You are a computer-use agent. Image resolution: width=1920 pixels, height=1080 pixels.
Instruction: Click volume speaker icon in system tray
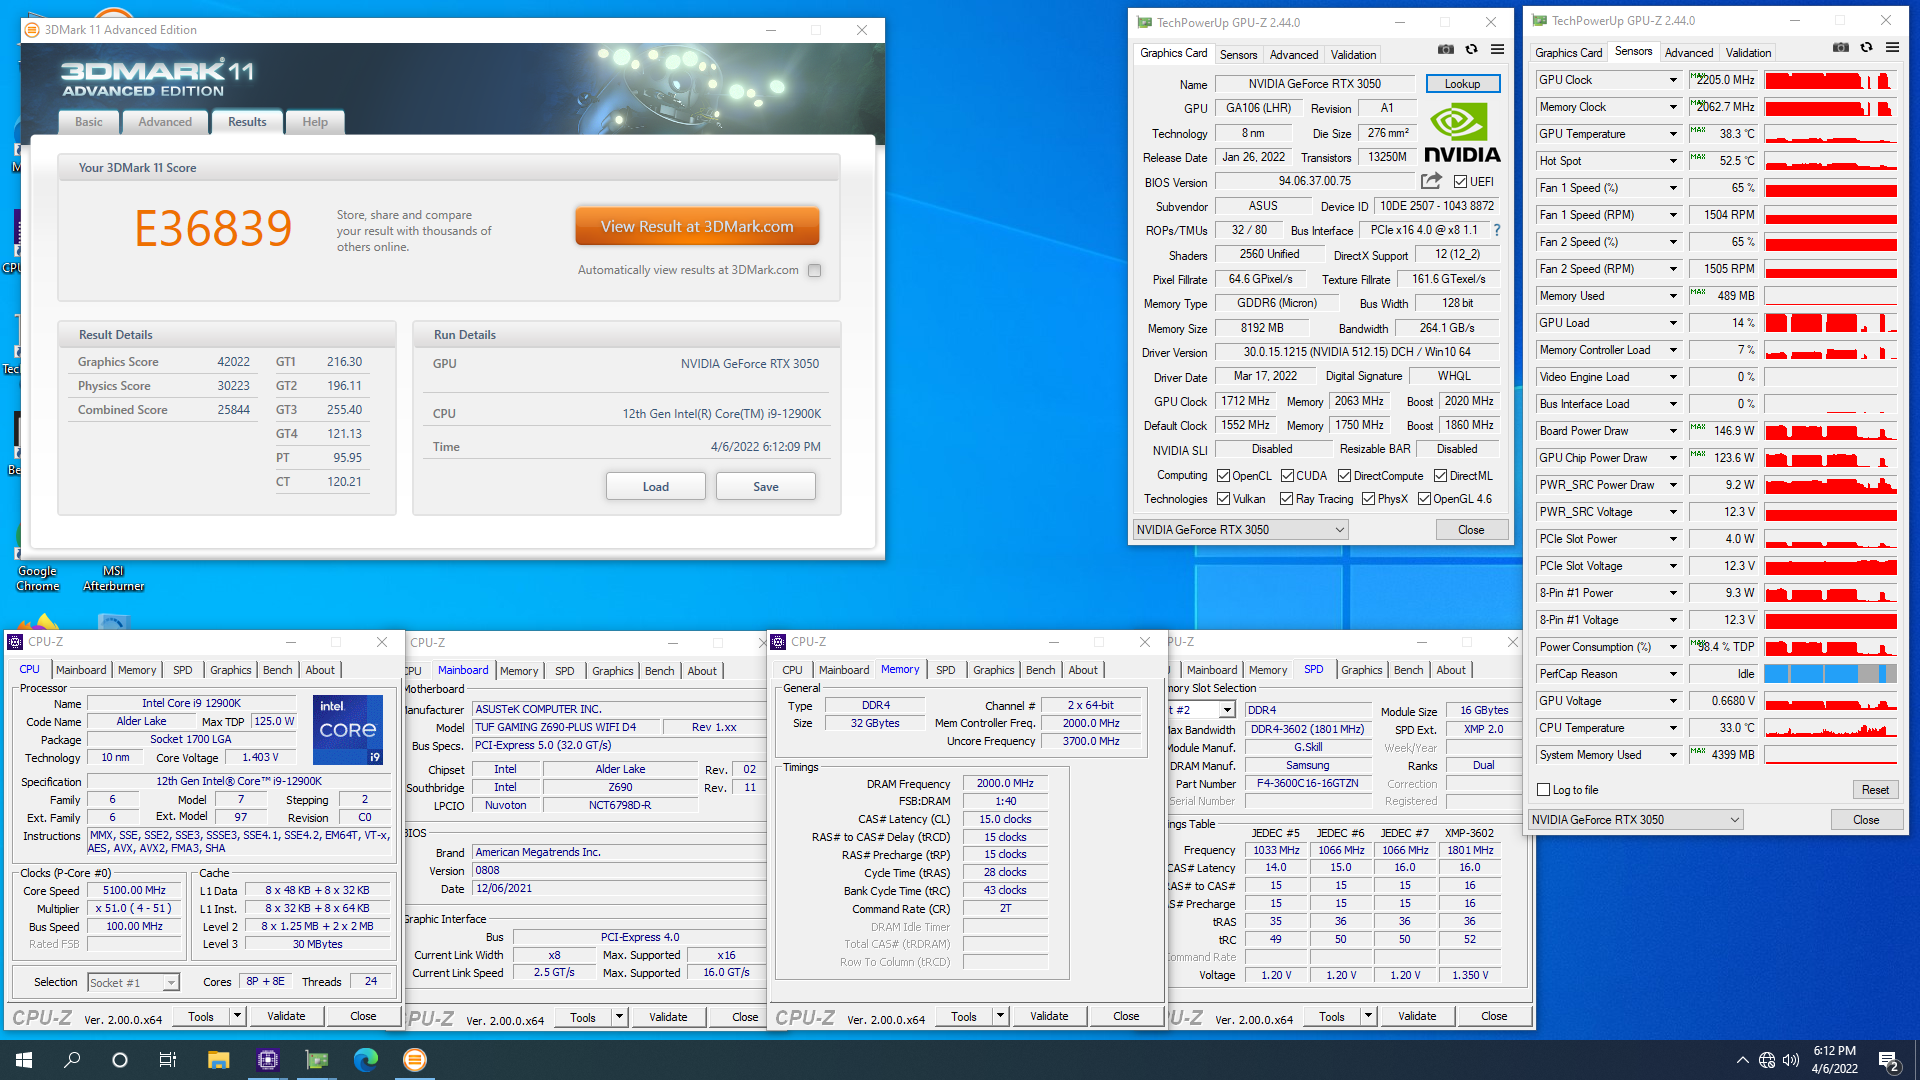tap(1790, 1060)
